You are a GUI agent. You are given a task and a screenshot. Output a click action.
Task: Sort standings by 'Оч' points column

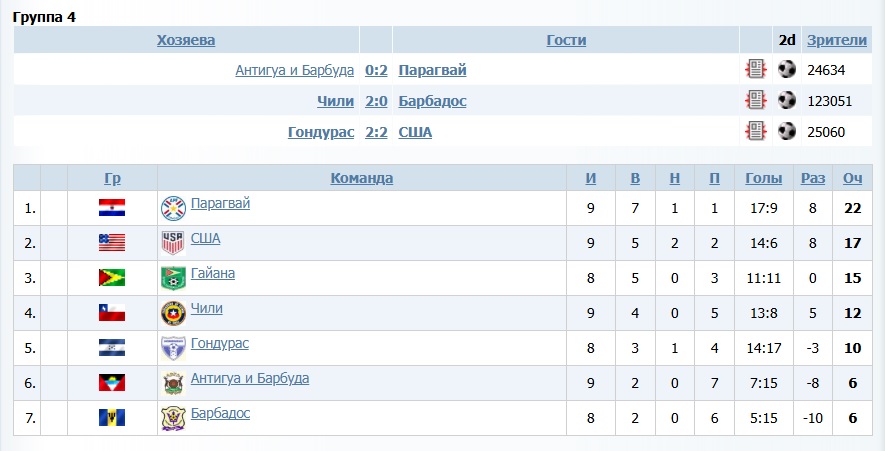(852, 178)
